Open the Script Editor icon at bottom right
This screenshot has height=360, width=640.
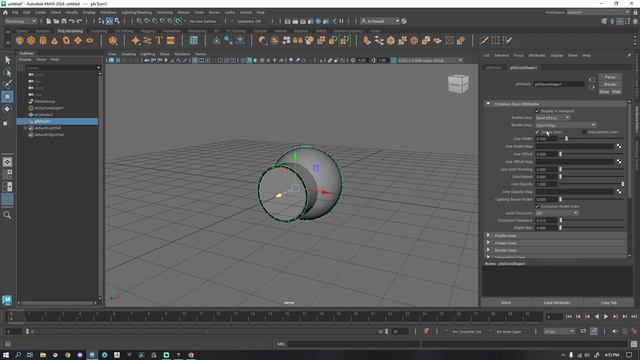point(634,344)
